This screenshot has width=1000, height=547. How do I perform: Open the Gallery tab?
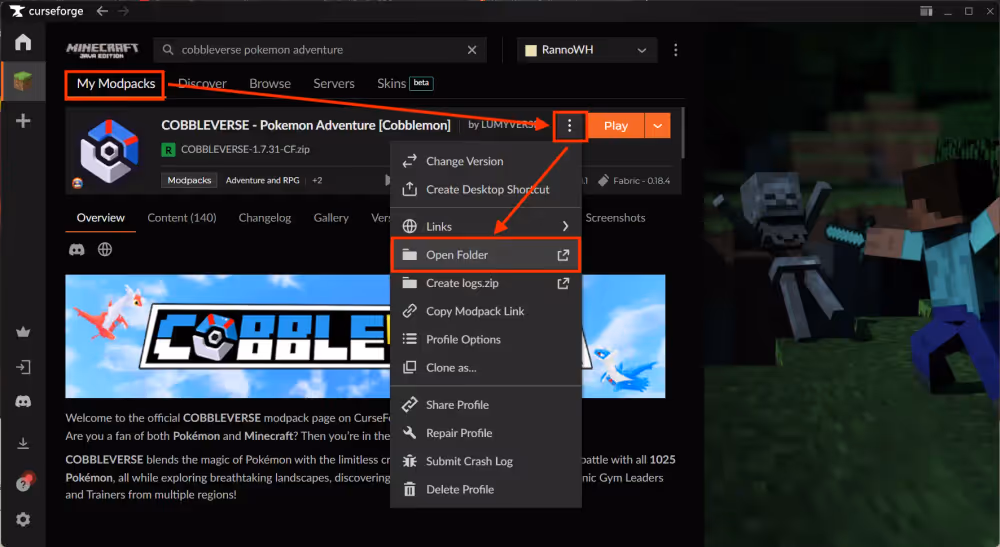331,217
